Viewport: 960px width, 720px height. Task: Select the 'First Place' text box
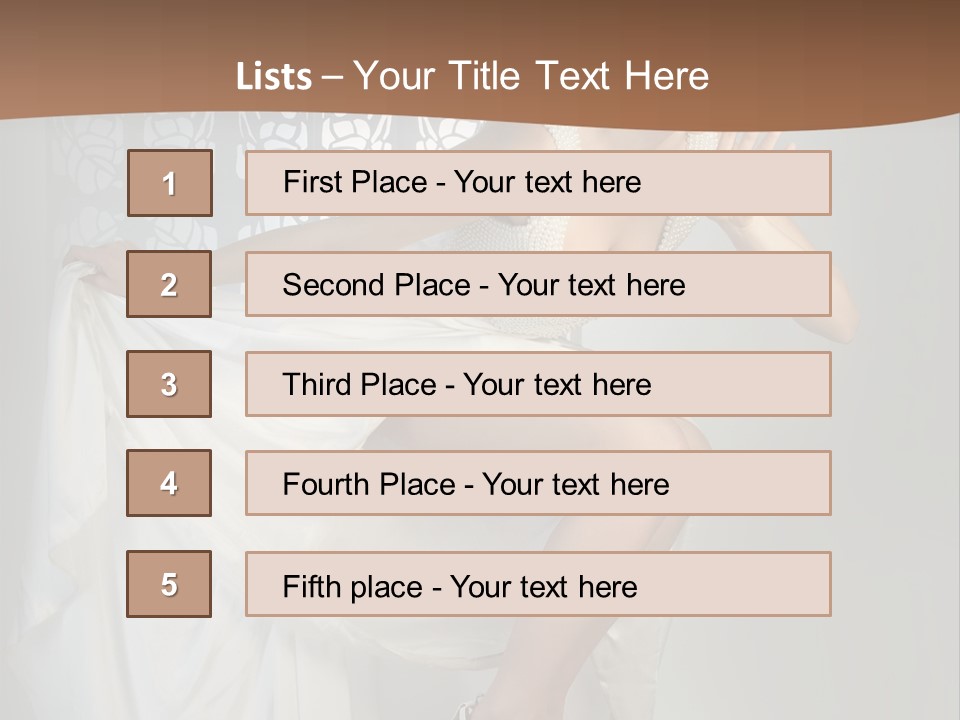click(x=538, y=183)
